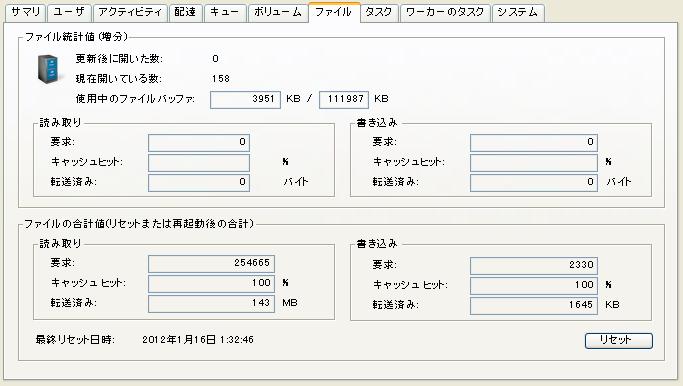This screenshot has height=386, width=683.
Task: Open the キュー tab
Action: tap(225, 12)
